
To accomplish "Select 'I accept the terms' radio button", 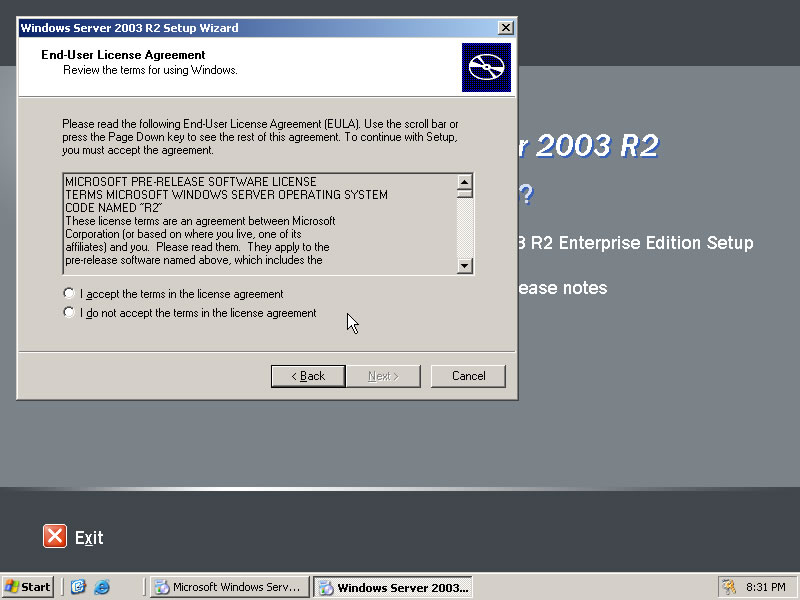I will click(69, 294).
